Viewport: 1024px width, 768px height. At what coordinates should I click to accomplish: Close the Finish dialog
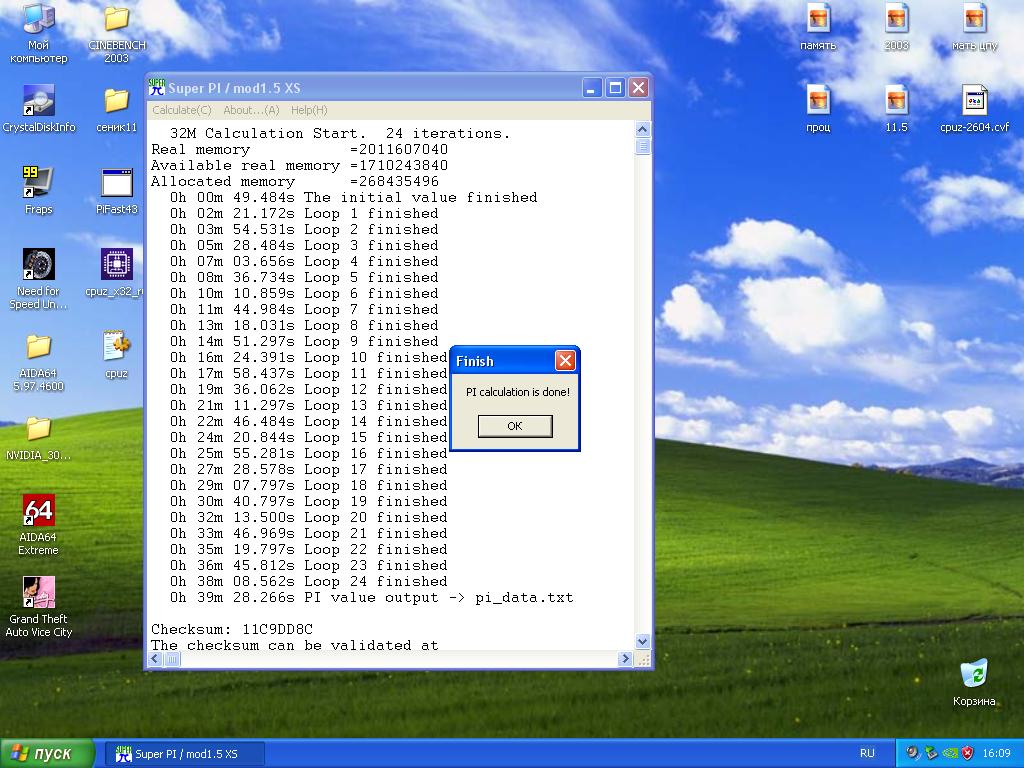[x=565, y=360]
